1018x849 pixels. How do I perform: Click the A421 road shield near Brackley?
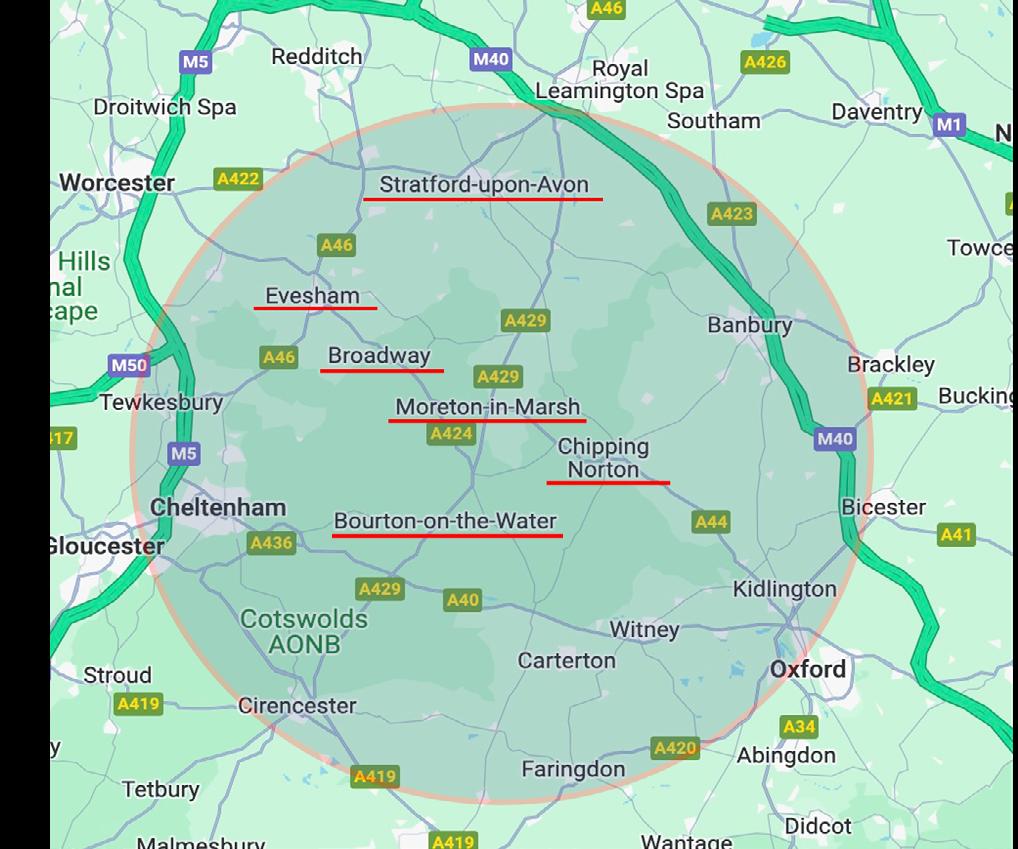pos(892,399)
